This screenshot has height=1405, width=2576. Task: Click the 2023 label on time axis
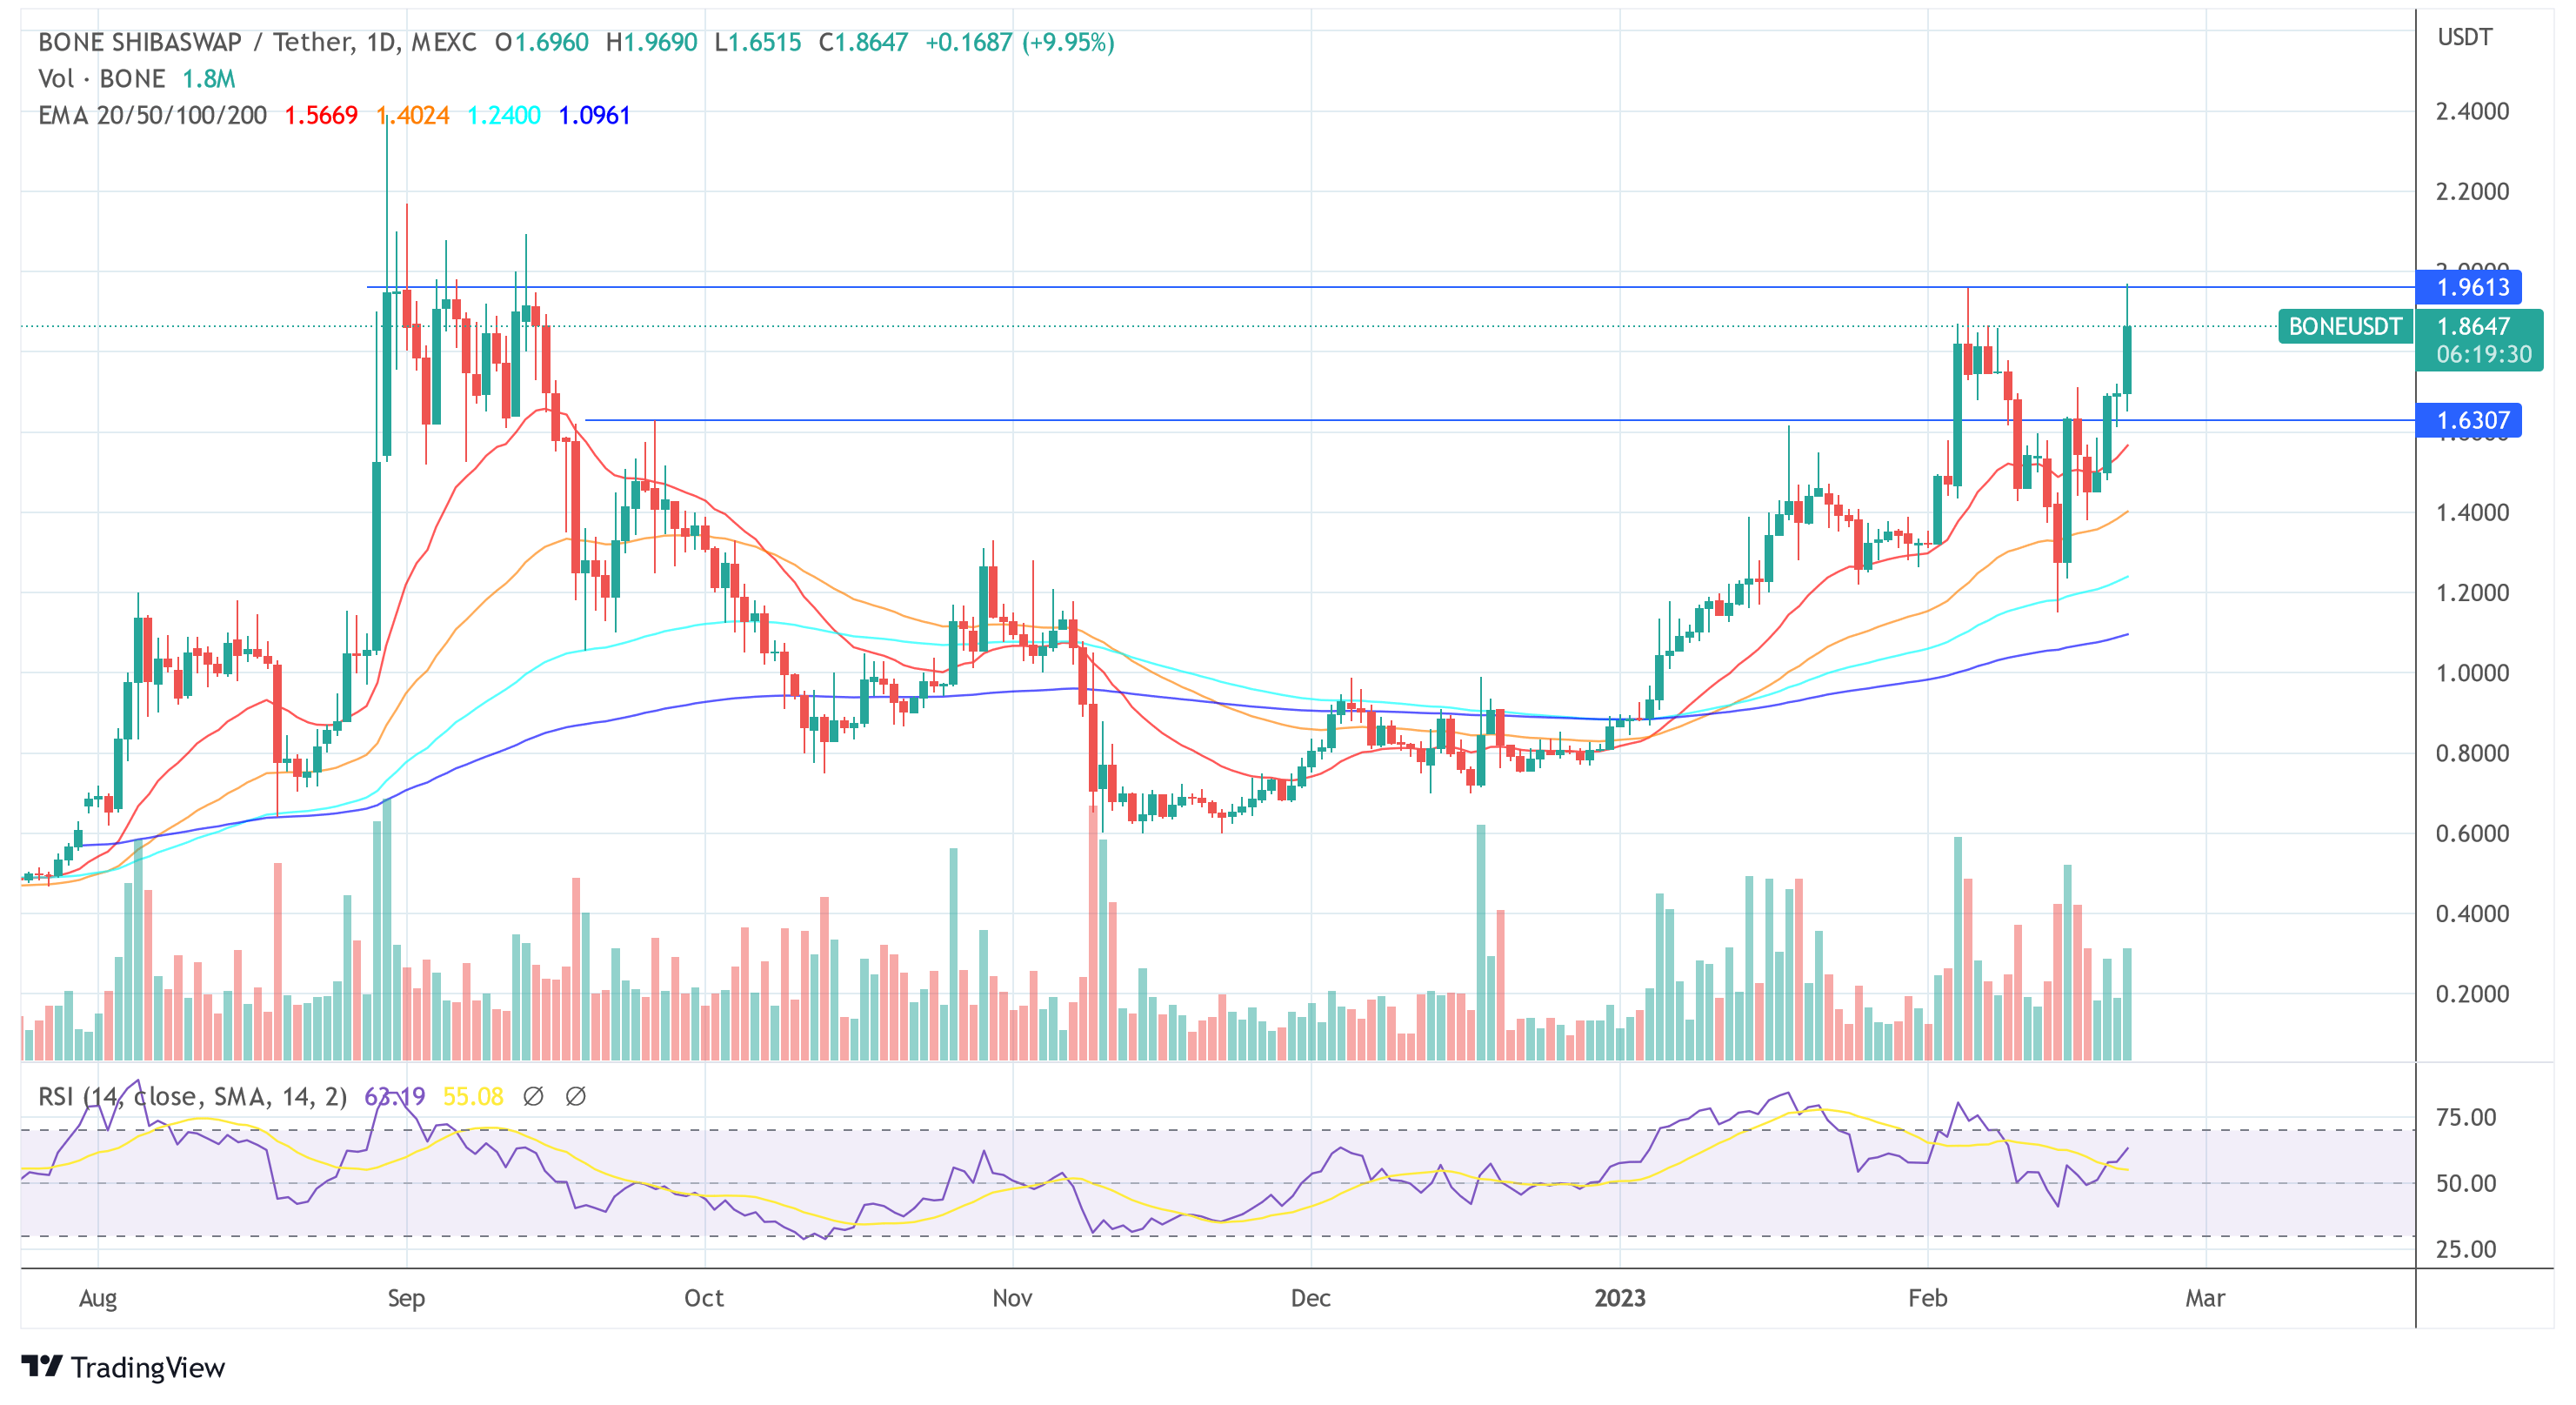pyautogui.click(x=1619, y=1299)
